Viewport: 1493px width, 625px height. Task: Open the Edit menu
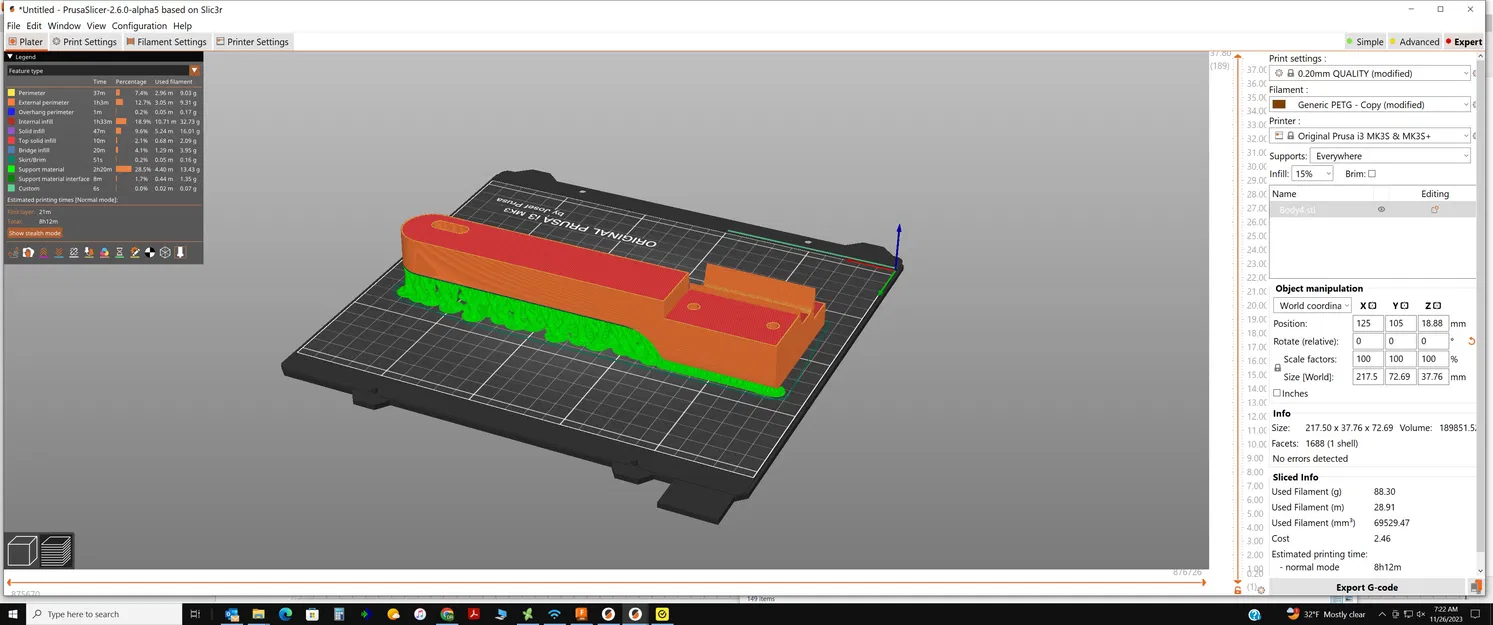34,26
